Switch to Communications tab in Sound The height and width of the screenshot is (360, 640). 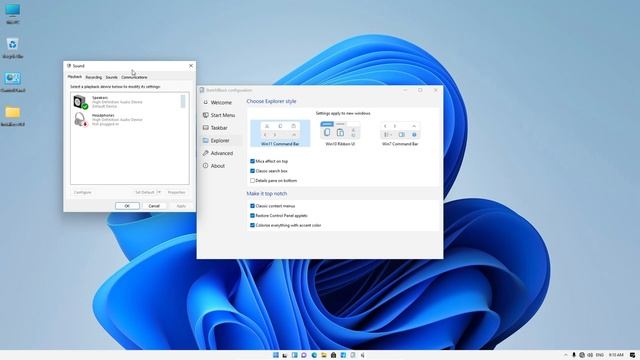pos(134,77)
